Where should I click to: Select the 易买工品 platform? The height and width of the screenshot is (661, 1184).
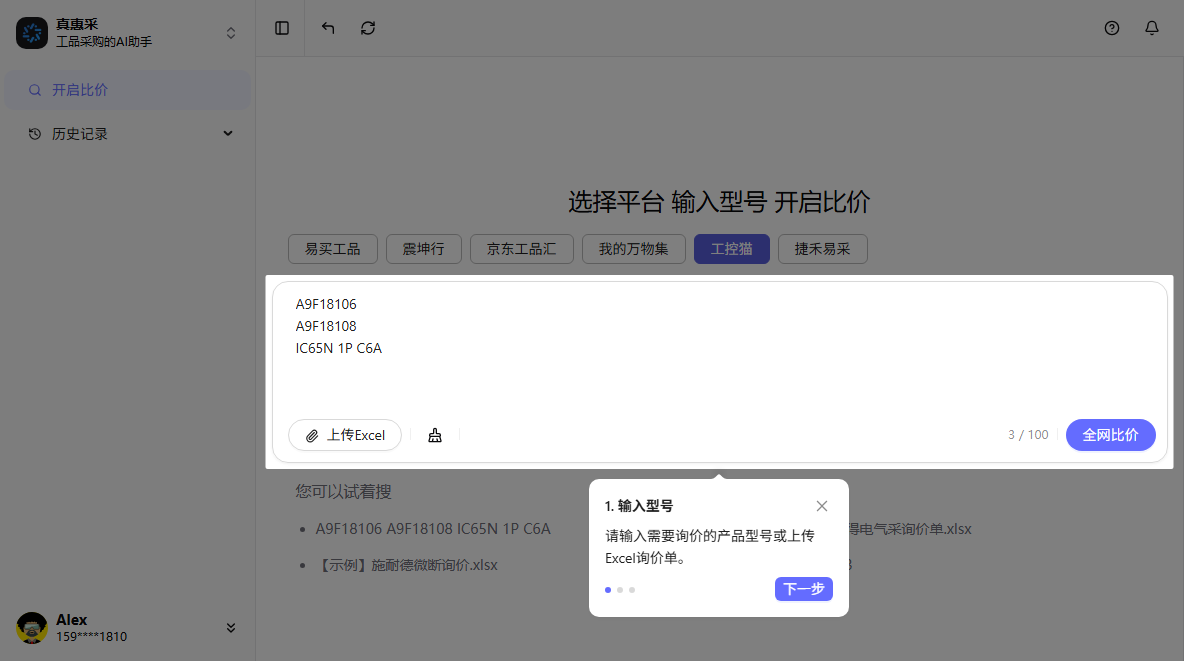coord(332,249)
